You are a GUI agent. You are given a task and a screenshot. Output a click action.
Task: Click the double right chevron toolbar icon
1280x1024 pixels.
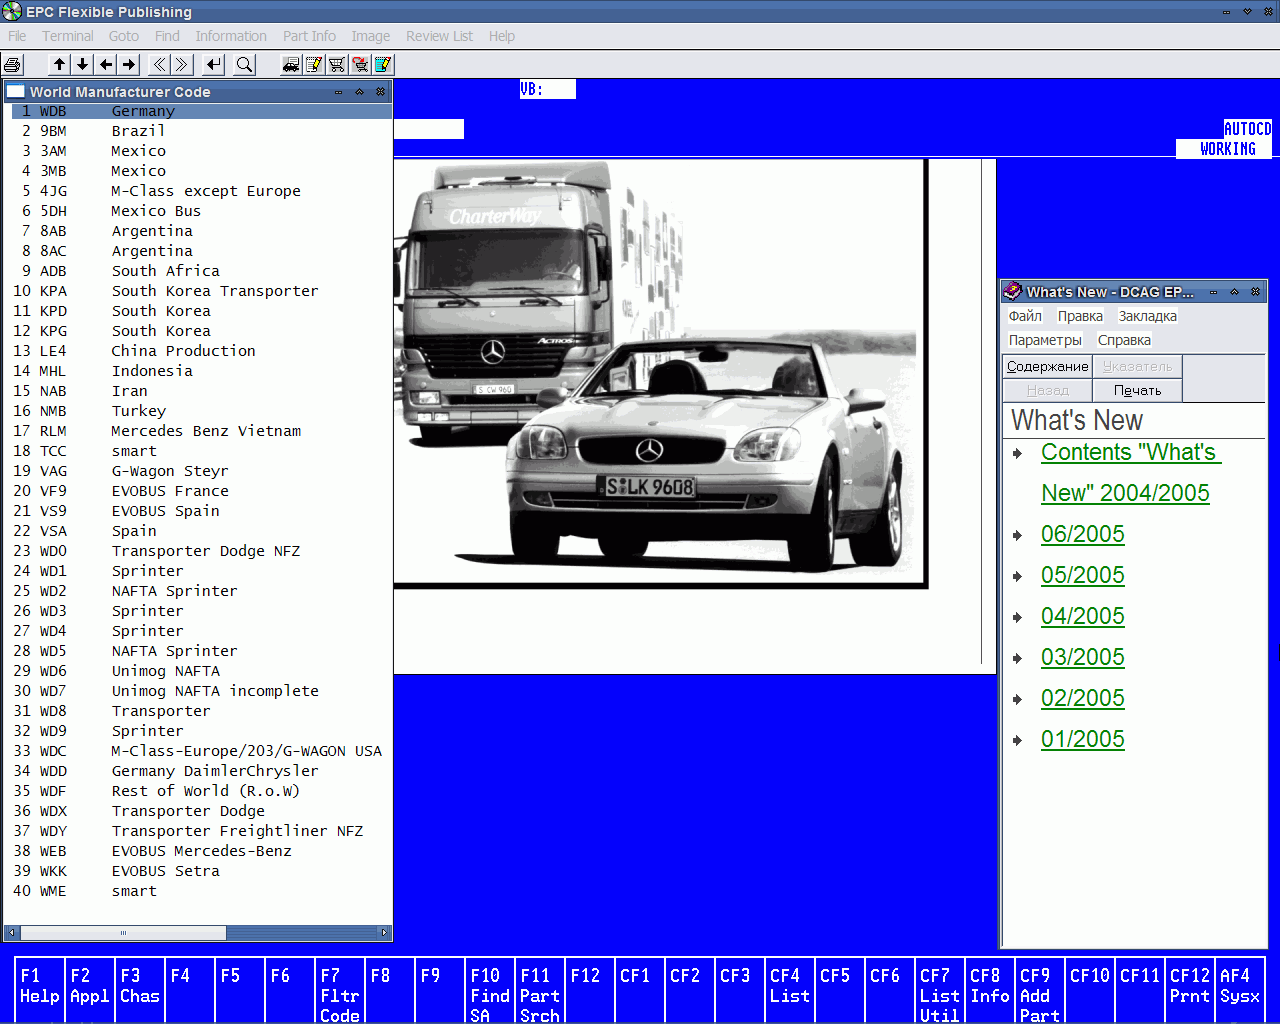coord(181,65)
